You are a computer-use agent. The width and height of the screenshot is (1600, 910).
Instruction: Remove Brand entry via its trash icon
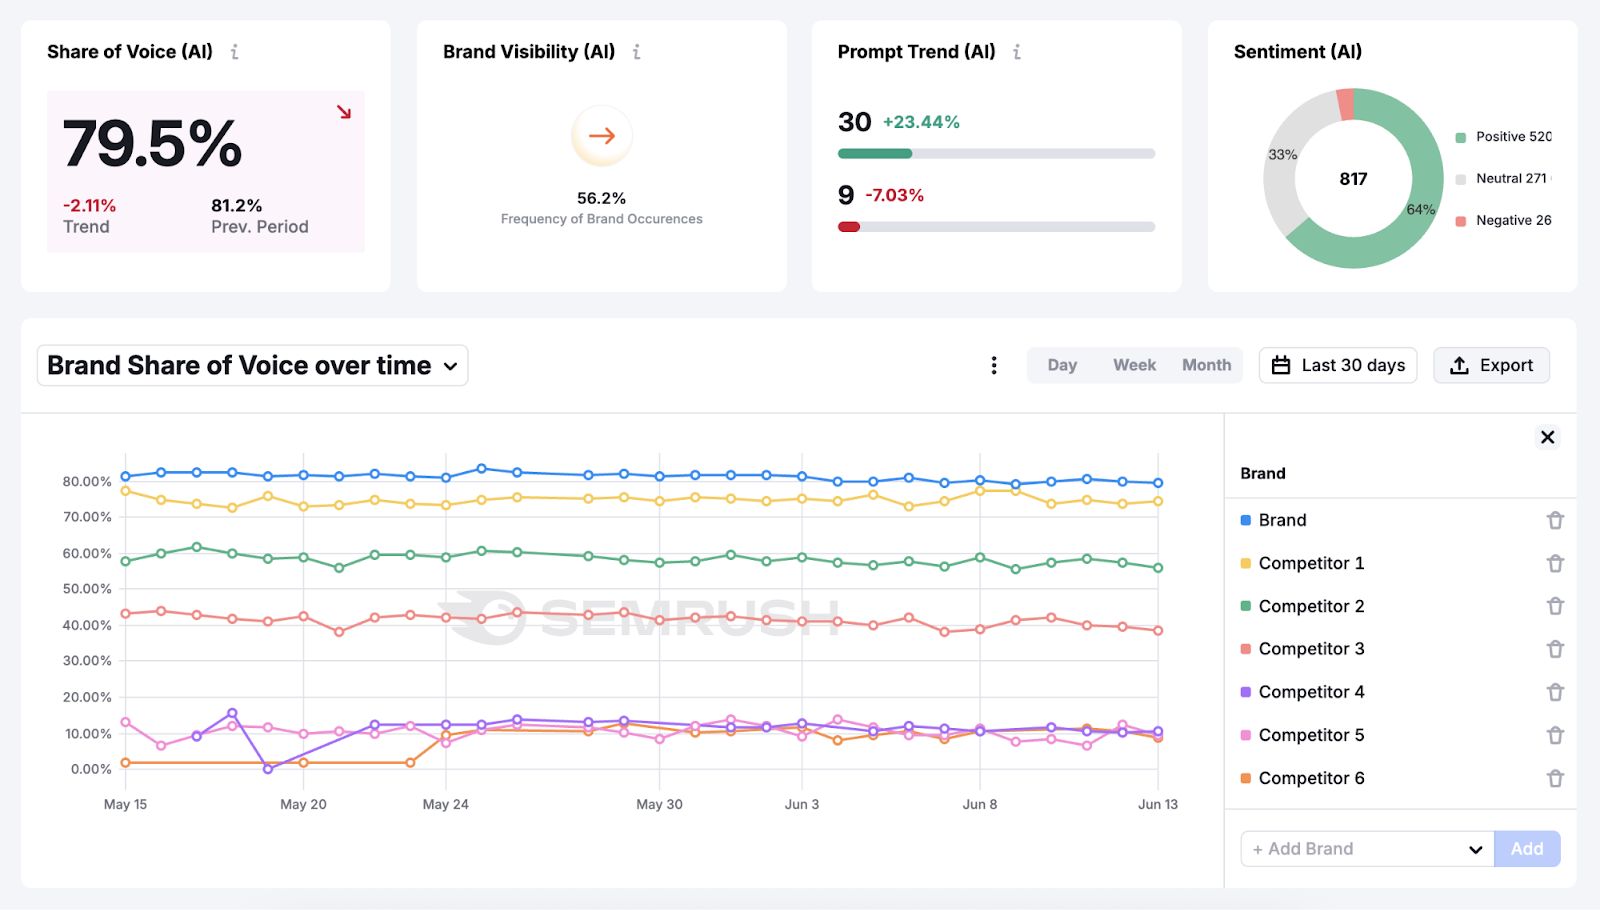coord(1555,520)
